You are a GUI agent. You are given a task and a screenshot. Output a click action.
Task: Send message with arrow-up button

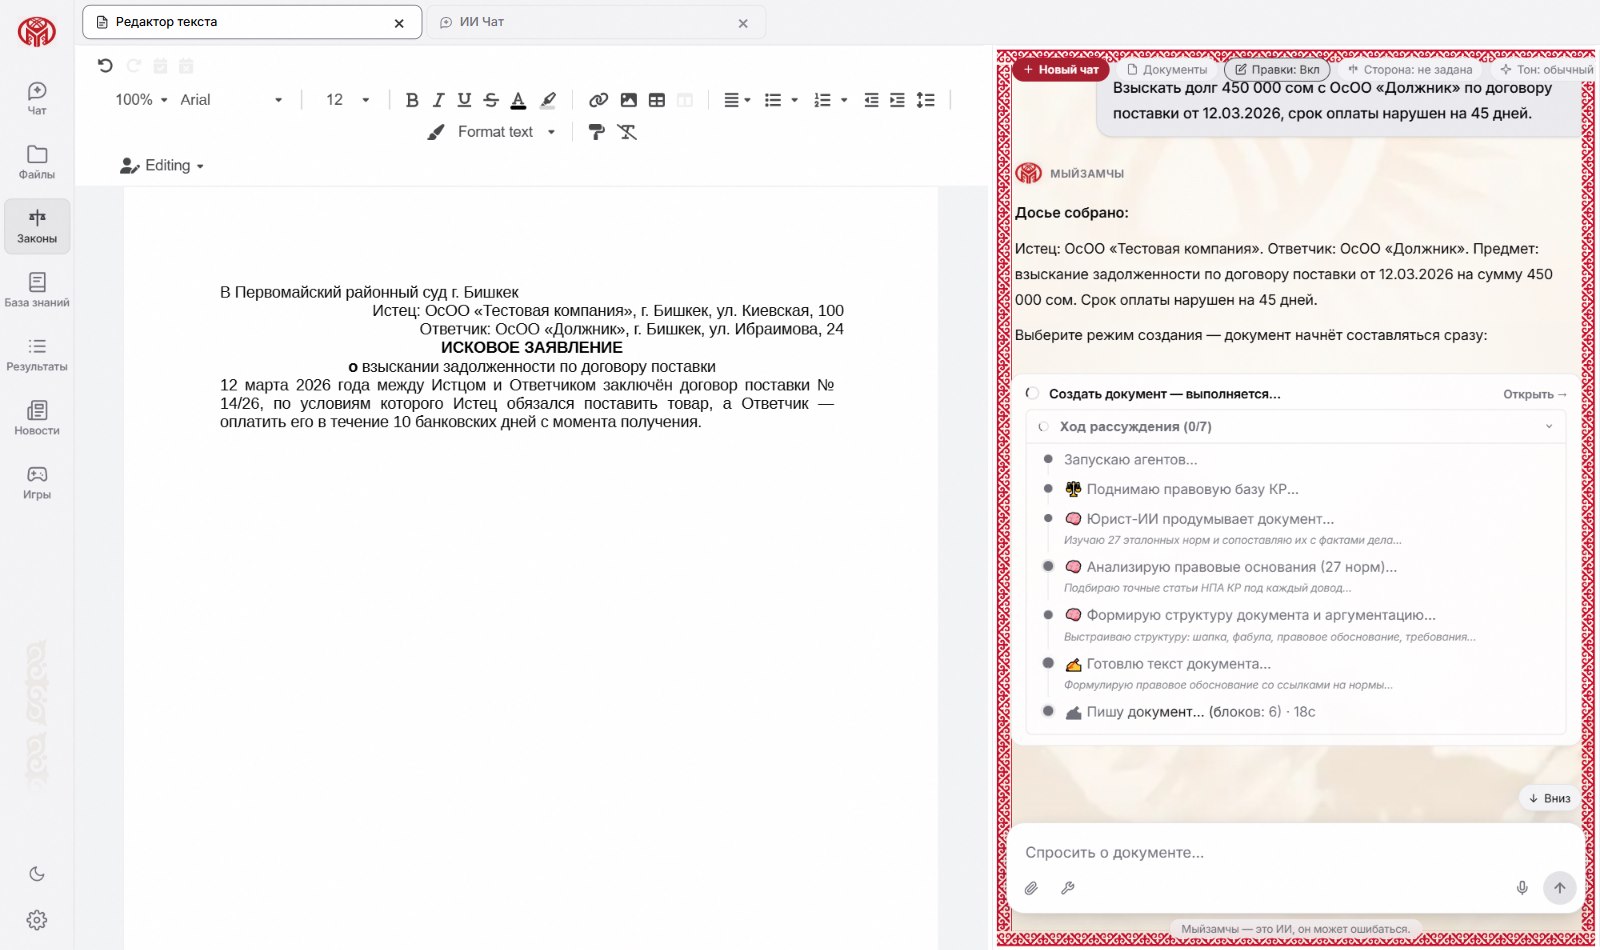[x=1560, y=888]
